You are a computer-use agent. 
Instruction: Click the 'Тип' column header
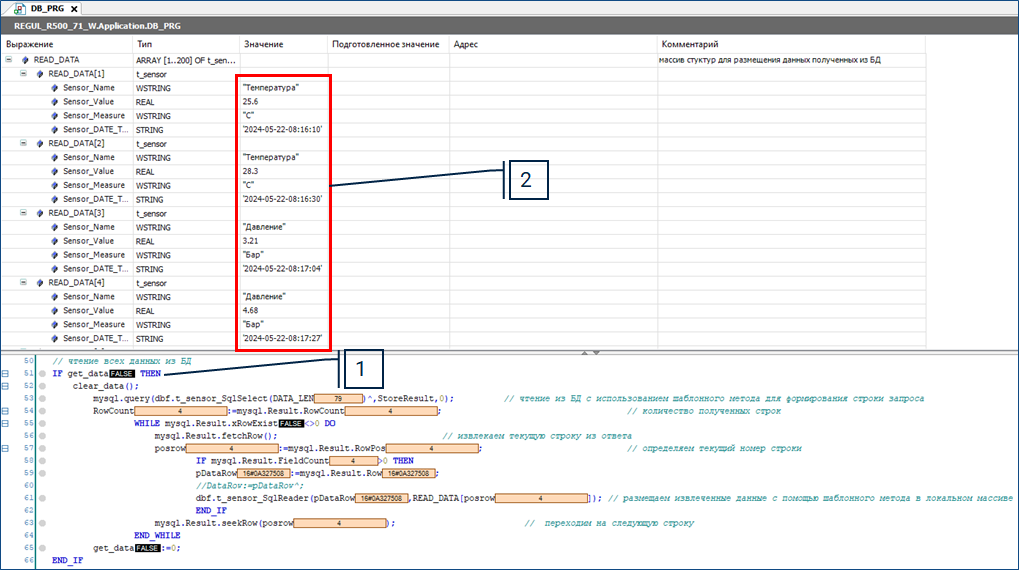(x=145, y=45)
